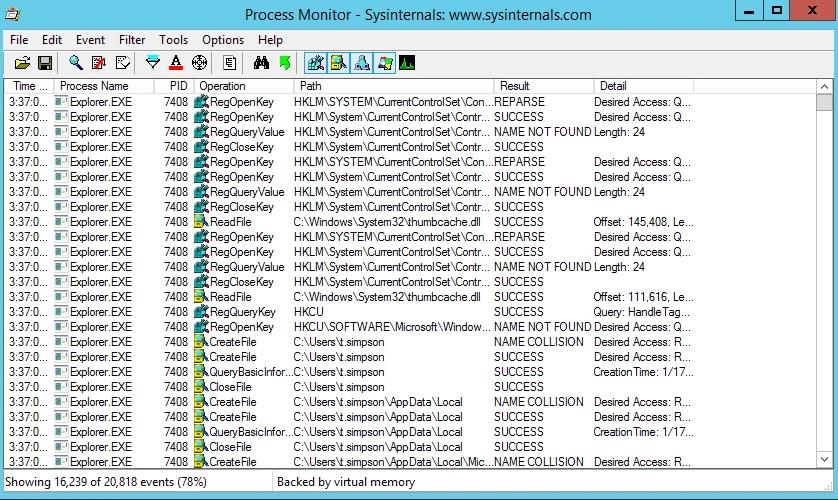
Task: Toggle Show Process and Thread Activity button
Action: point(385,63)
